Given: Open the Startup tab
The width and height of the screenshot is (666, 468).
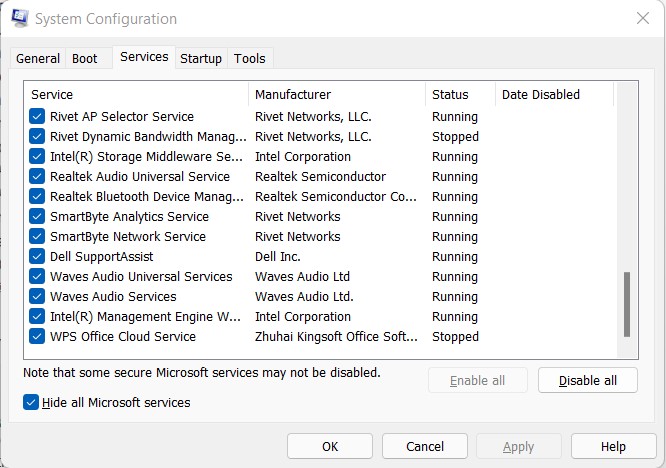Looking at the screenshot, I should 201,58.
